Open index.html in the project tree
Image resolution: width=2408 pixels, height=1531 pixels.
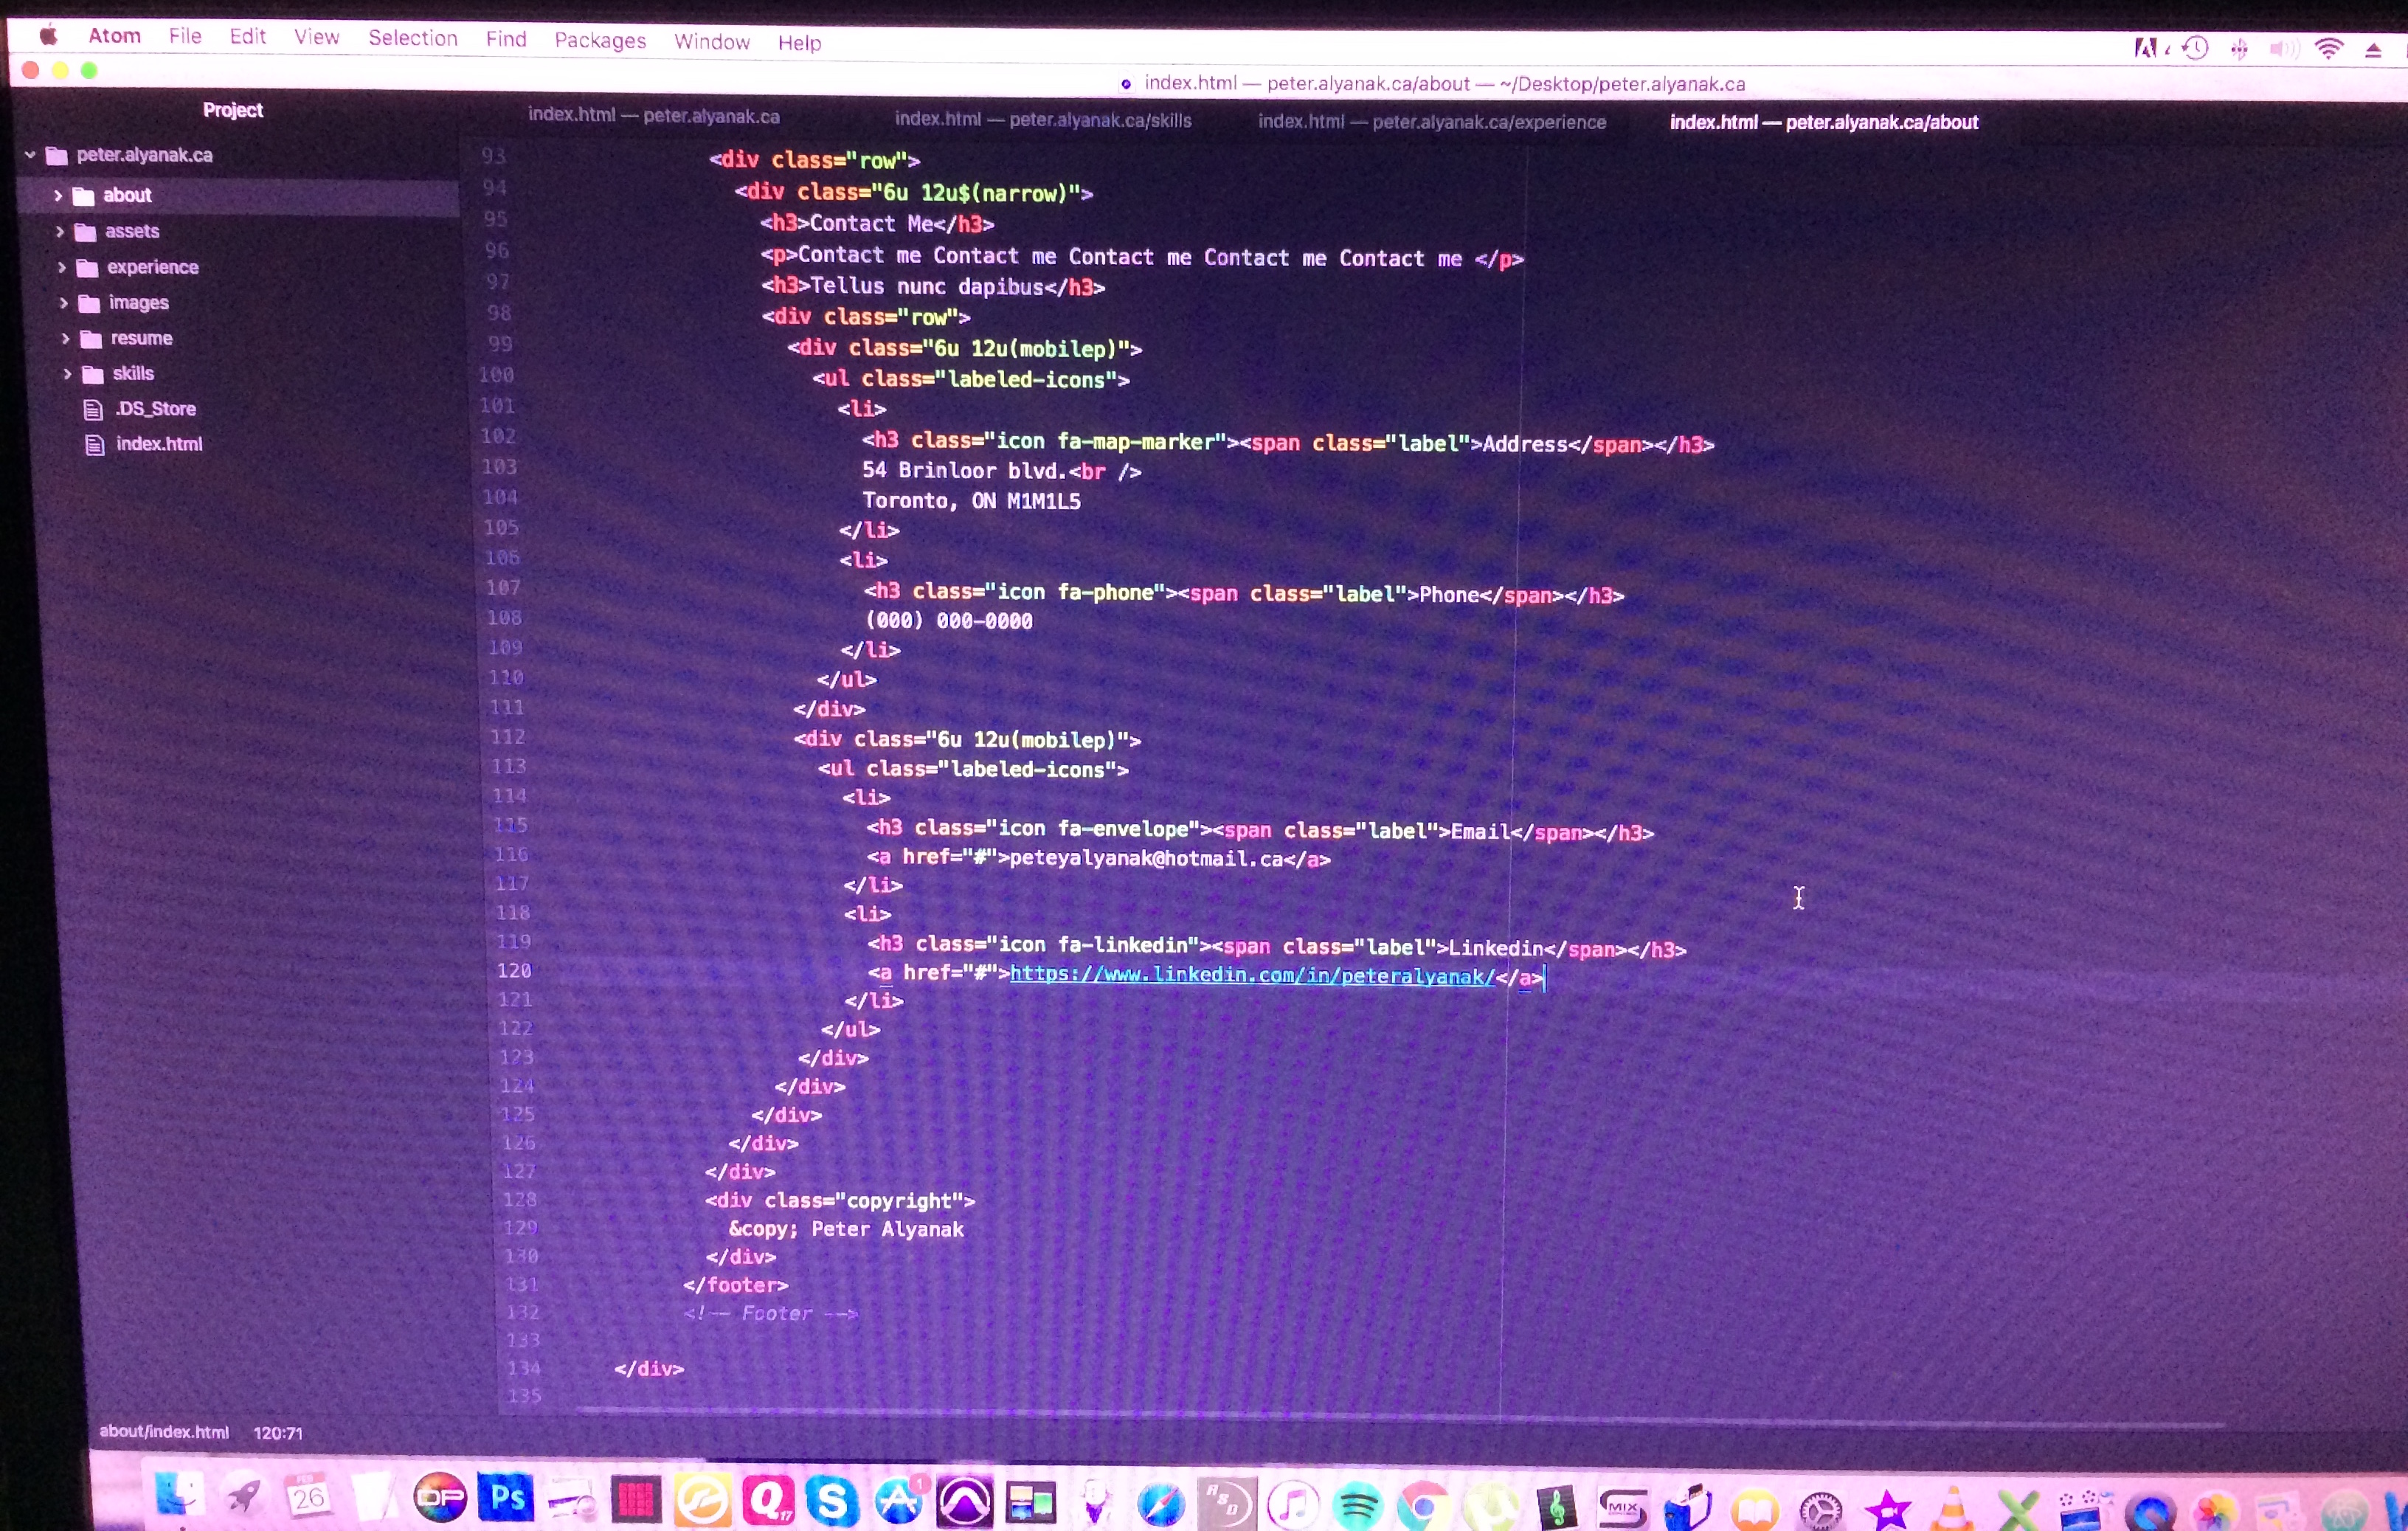[x=158, y=444]
